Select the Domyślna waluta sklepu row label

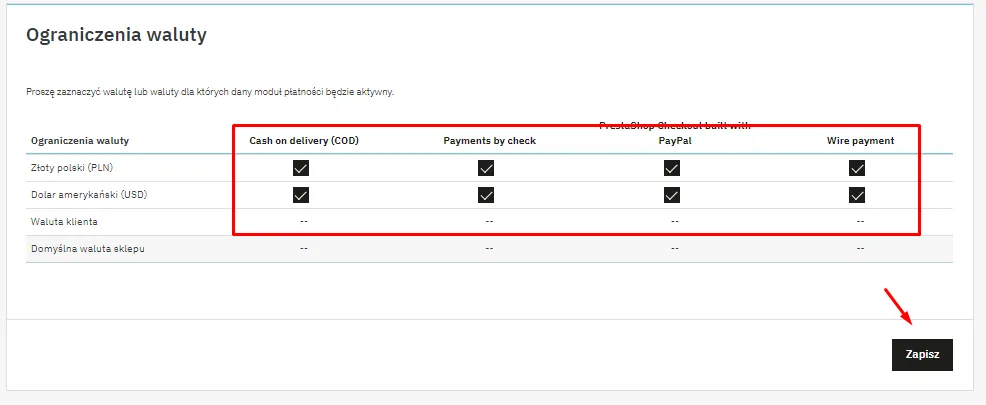88,248
